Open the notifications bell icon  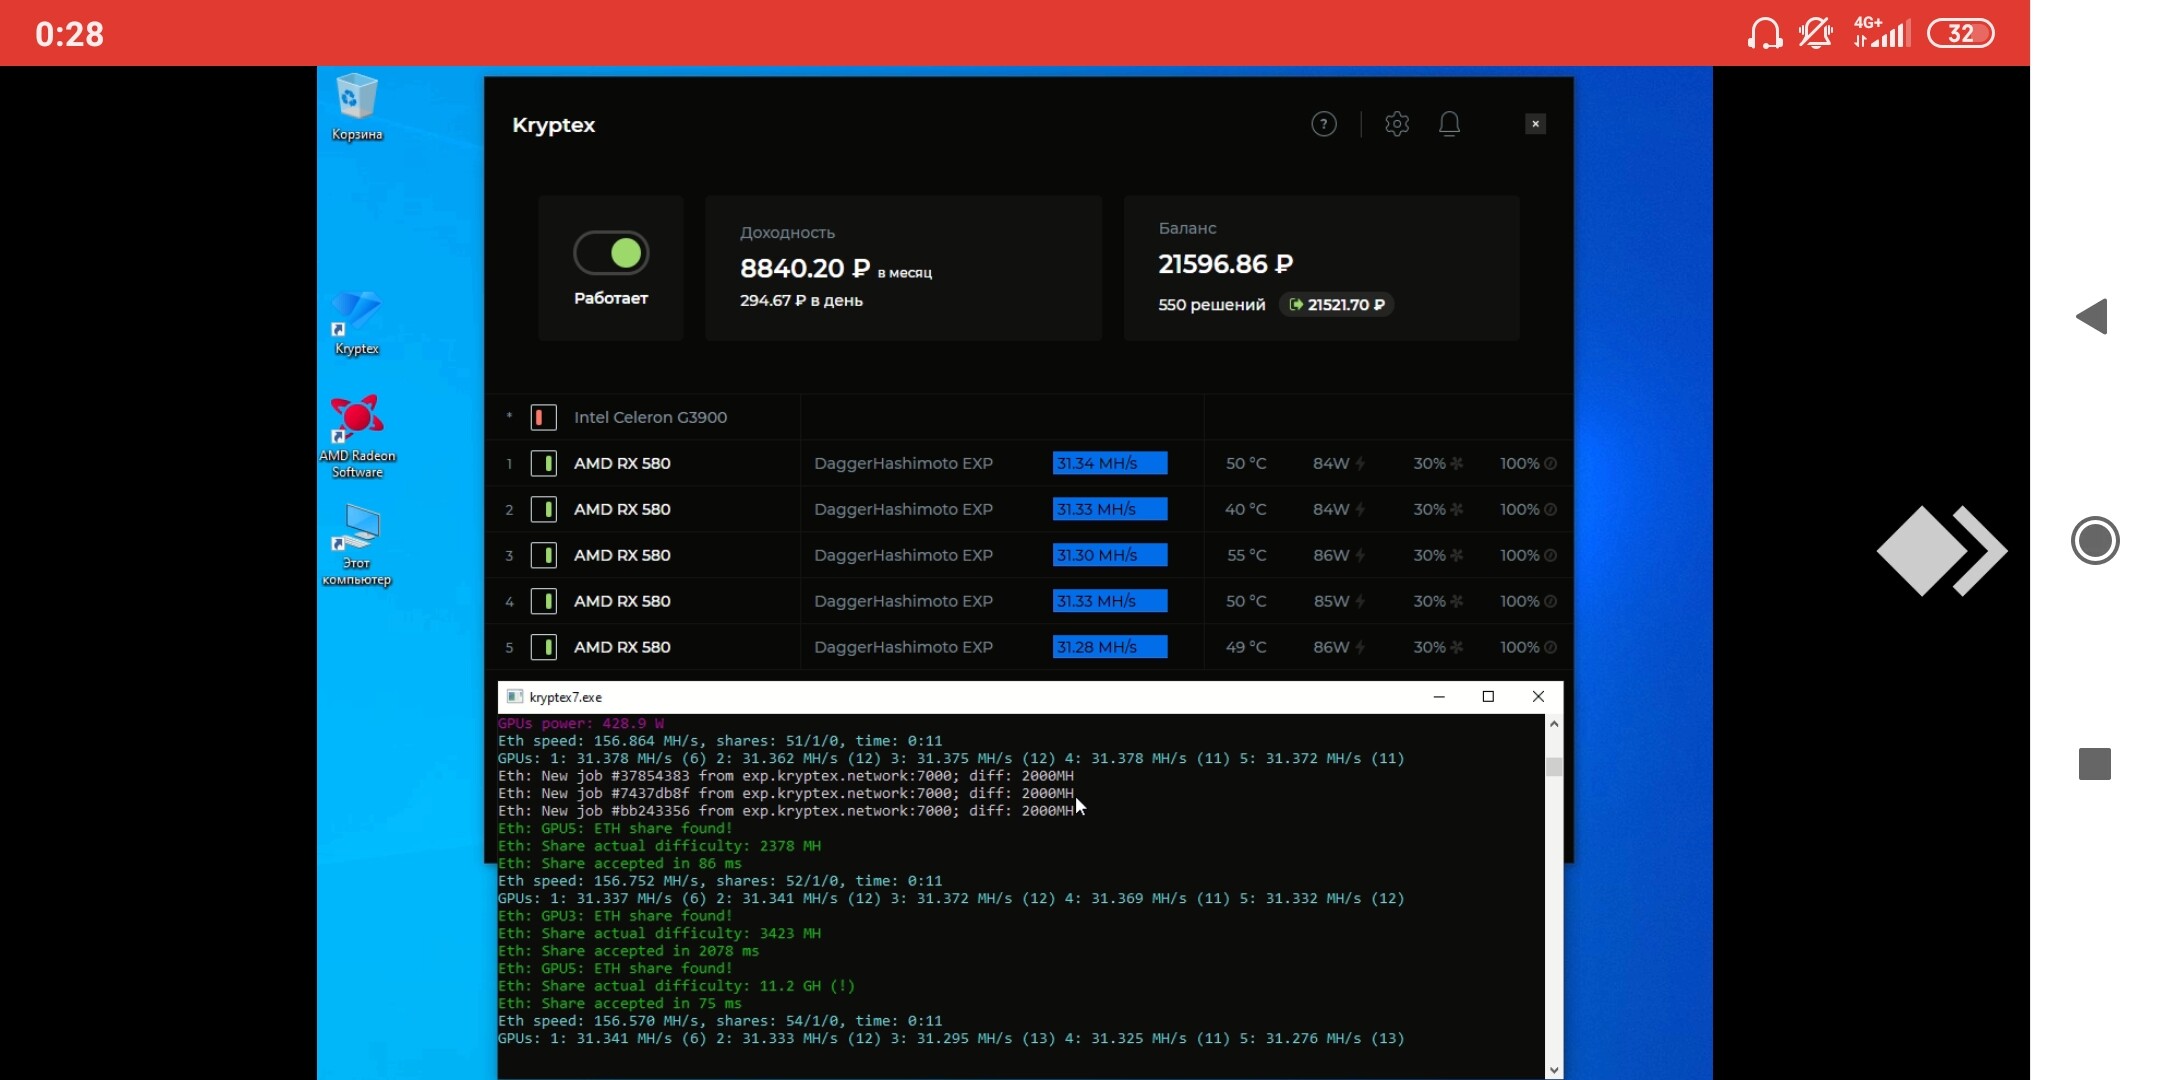click(x=1449, y=124)
